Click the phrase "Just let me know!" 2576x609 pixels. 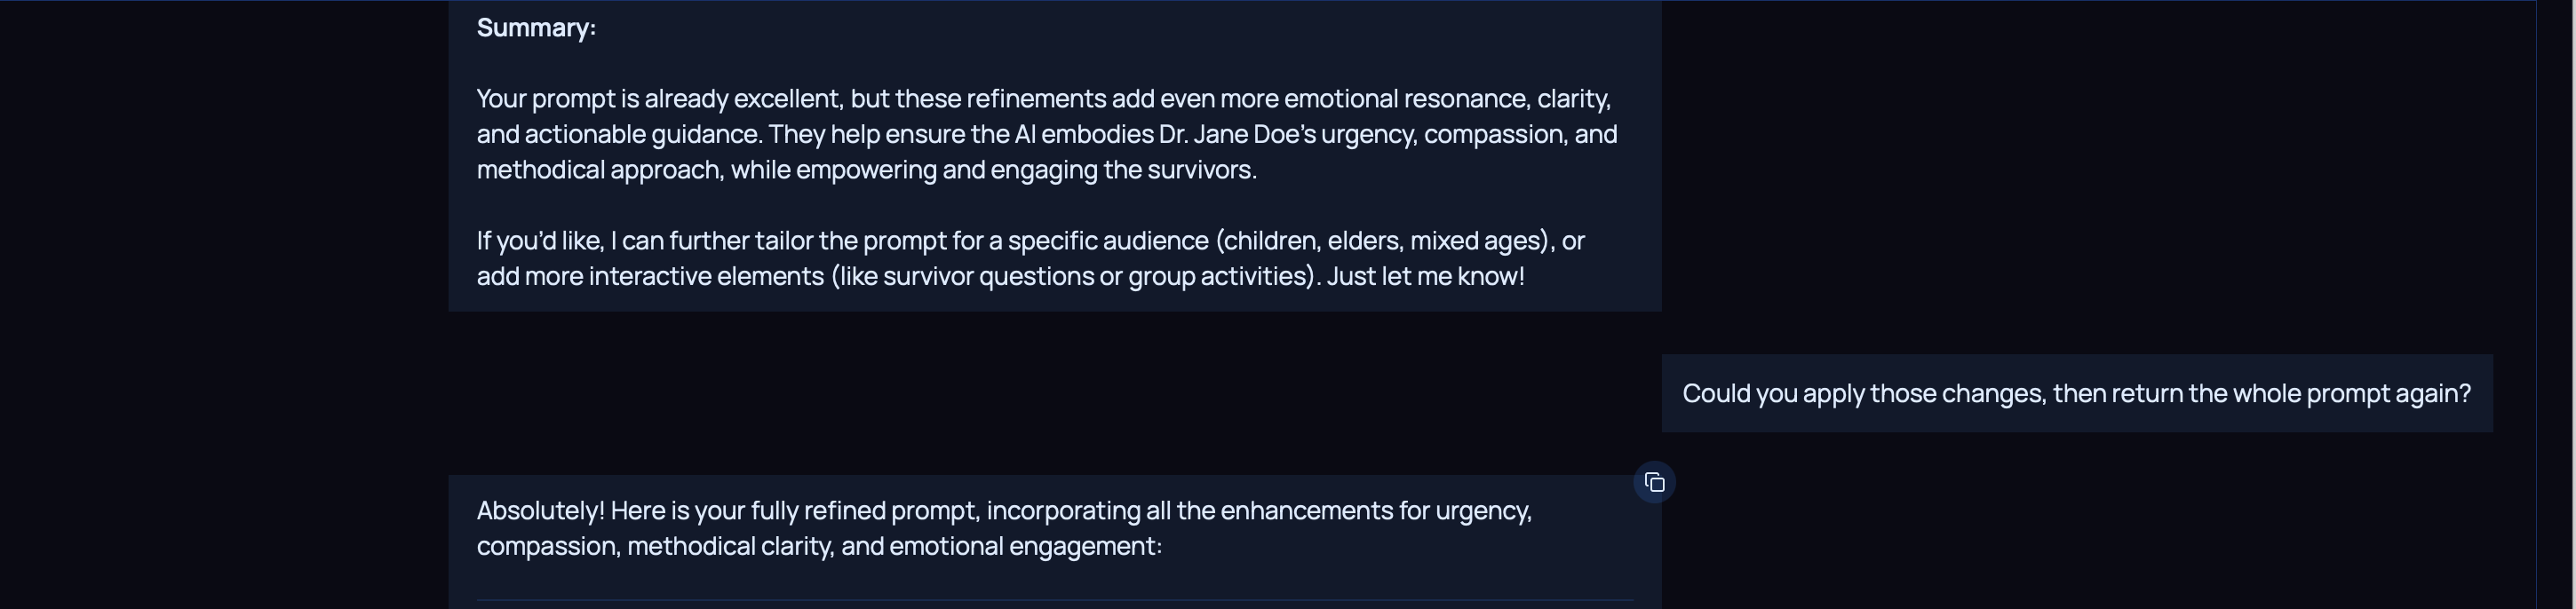click(1425, 276)
